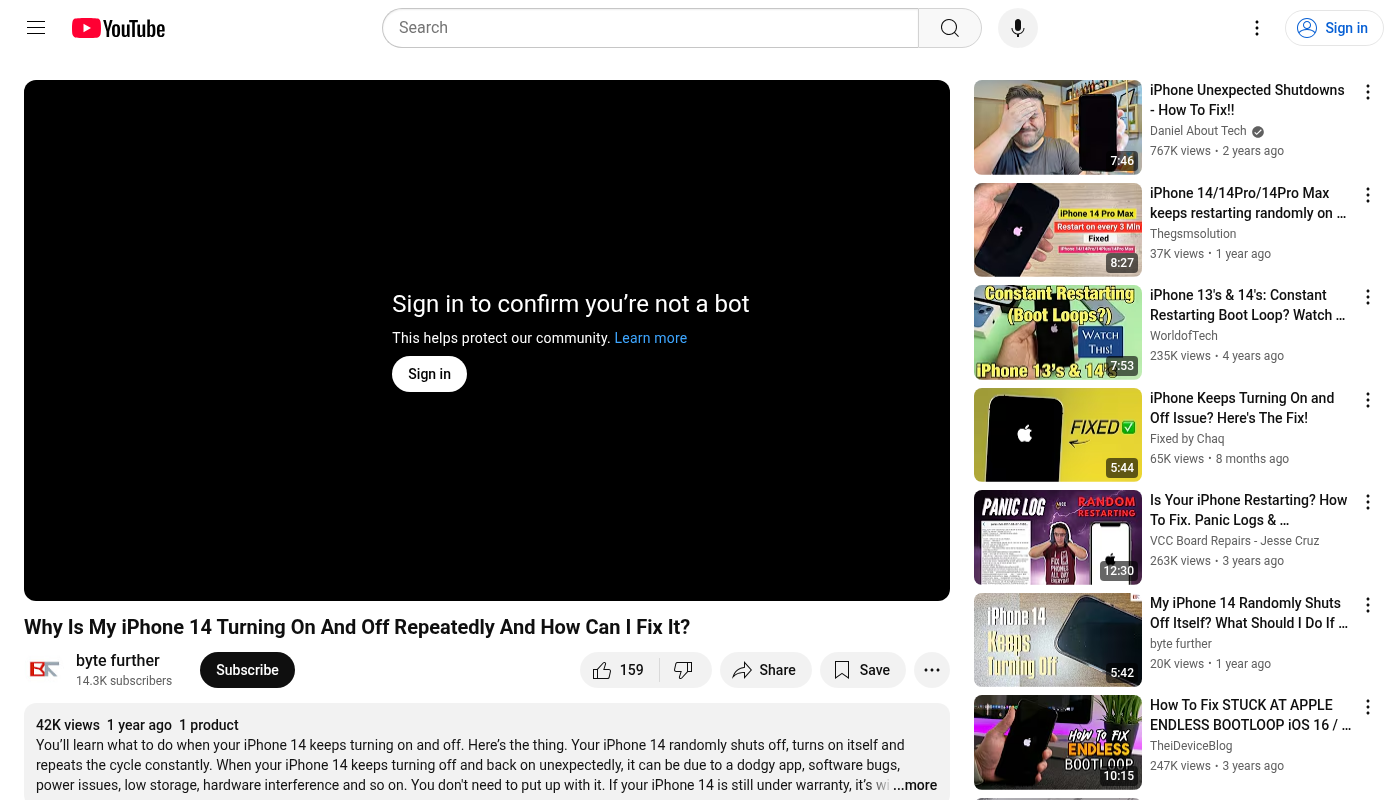
Task: Dislike the video with thumbs down
Action: (x=684, y=670)
